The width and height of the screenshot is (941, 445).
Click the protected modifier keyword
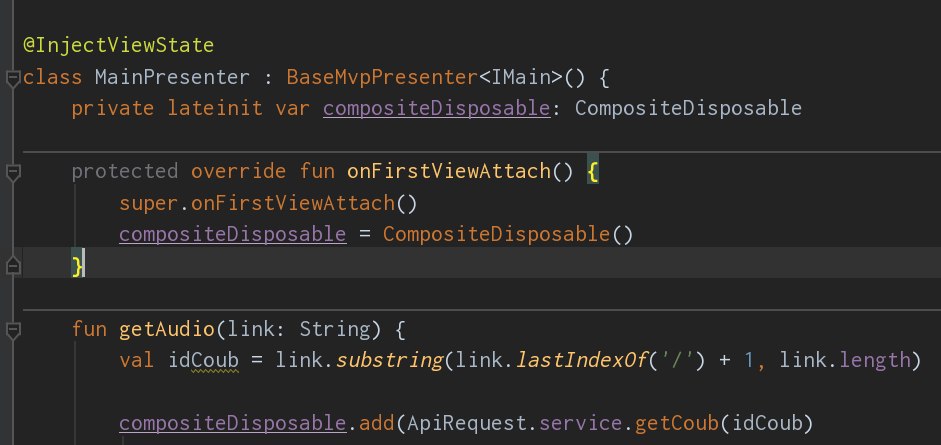(124, 172)
